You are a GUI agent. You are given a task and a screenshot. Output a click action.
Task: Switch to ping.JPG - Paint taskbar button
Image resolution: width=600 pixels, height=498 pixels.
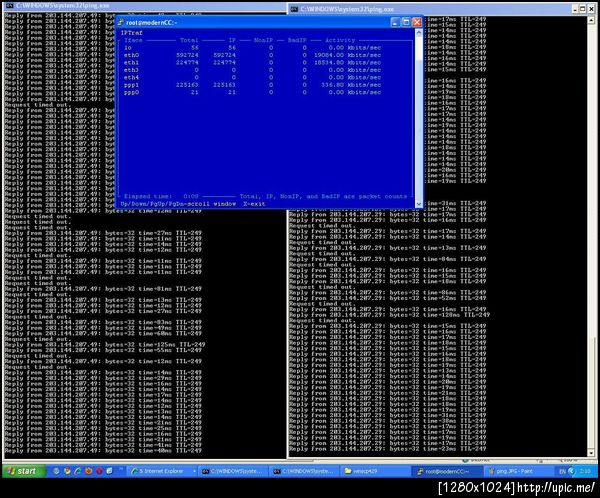click(x=517, y=471)
